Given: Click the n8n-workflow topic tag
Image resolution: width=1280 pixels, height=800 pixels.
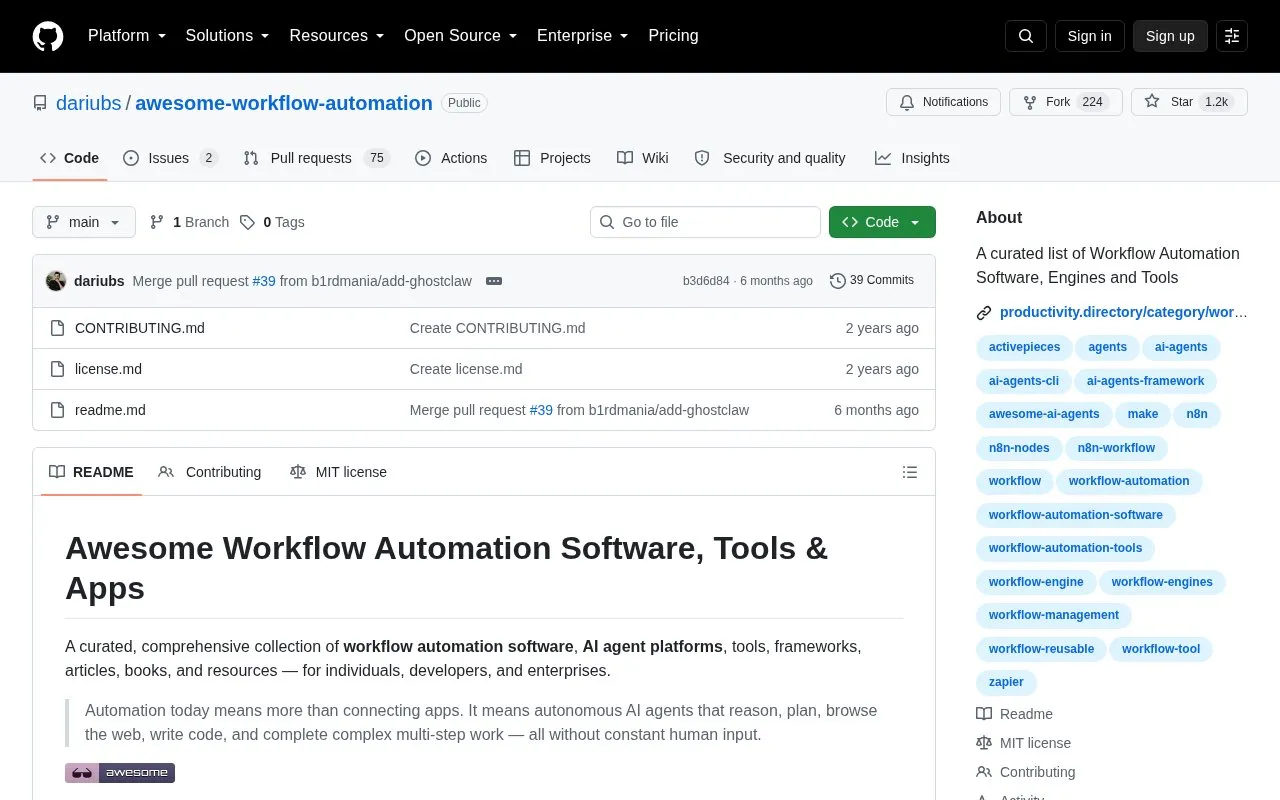Looking at the screenshot, I should pos(1116,448).
